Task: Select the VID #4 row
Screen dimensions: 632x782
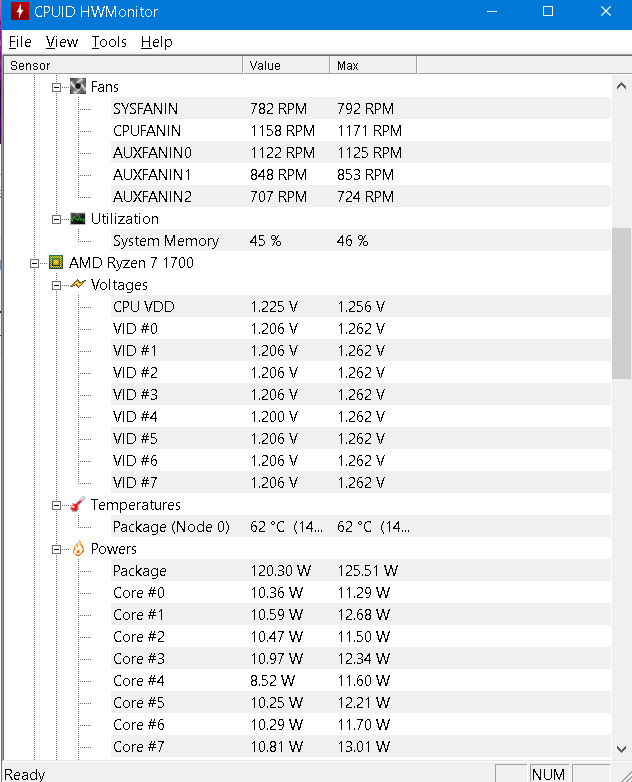Action: (361, 416)
